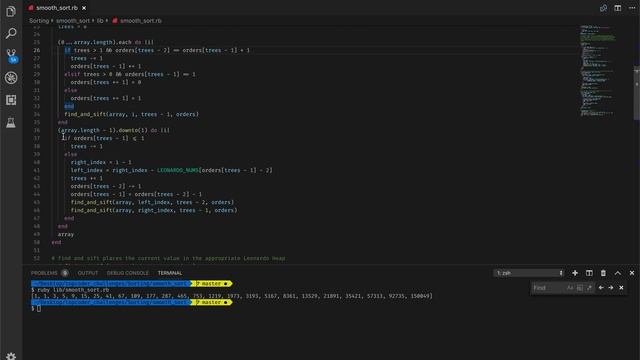Click line number 36 in the gutter
Image resolution: width=640 pixels, height=360 pixels.
point(37,130)
